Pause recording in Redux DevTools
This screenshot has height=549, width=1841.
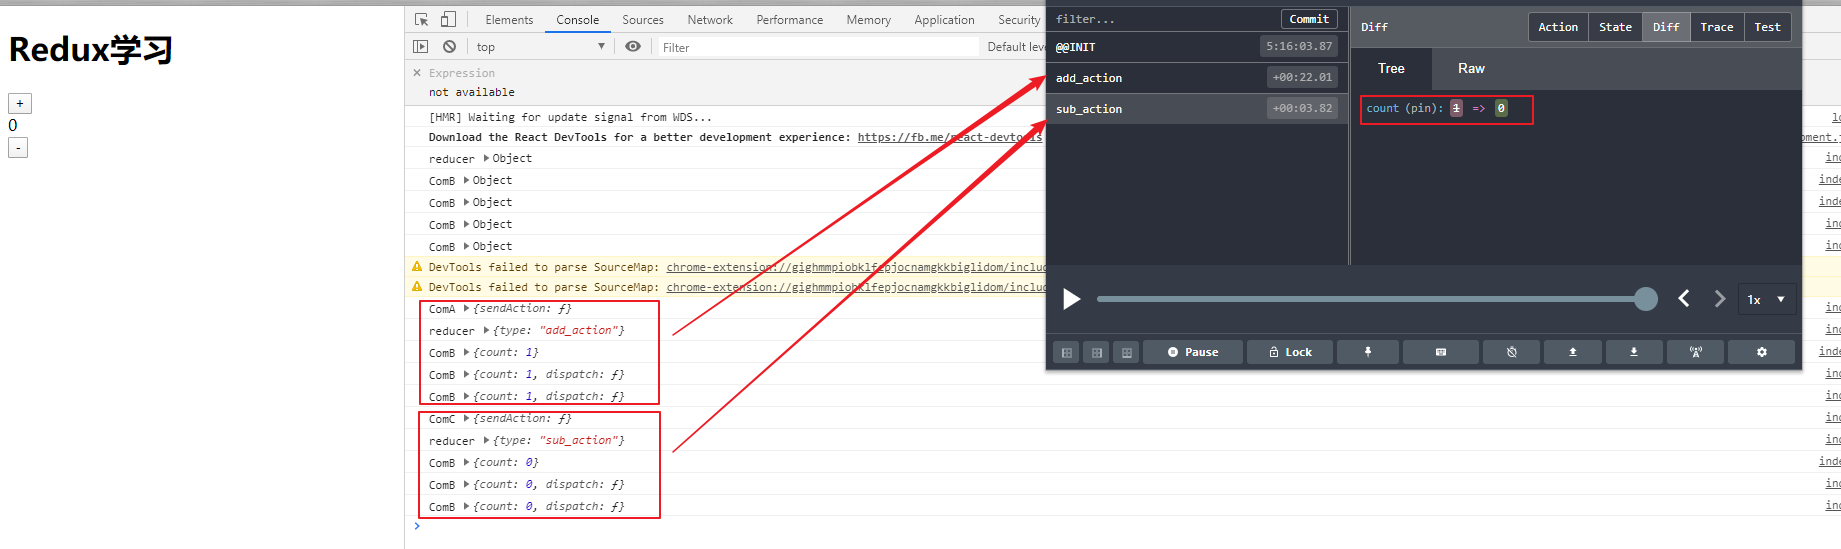tap(1193, 352)
